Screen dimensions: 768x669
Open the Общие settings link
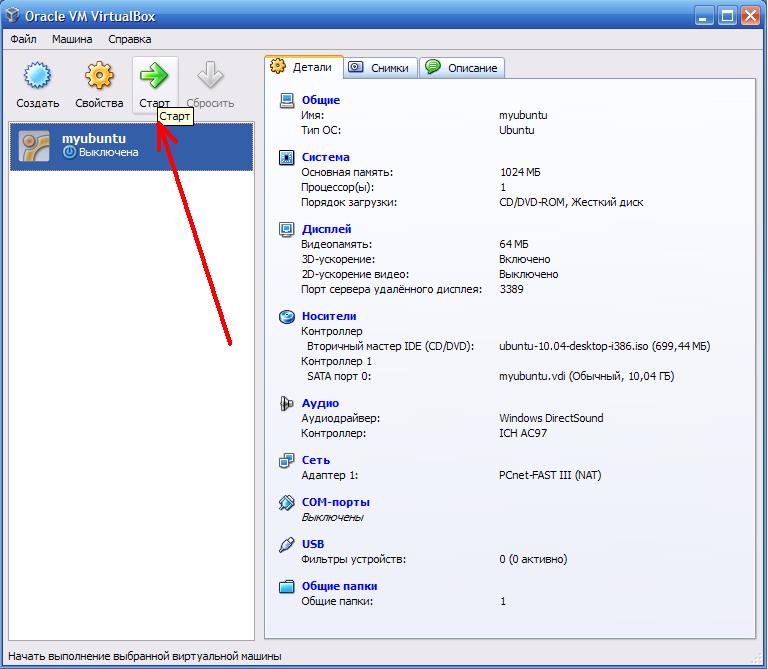(320, 100)
